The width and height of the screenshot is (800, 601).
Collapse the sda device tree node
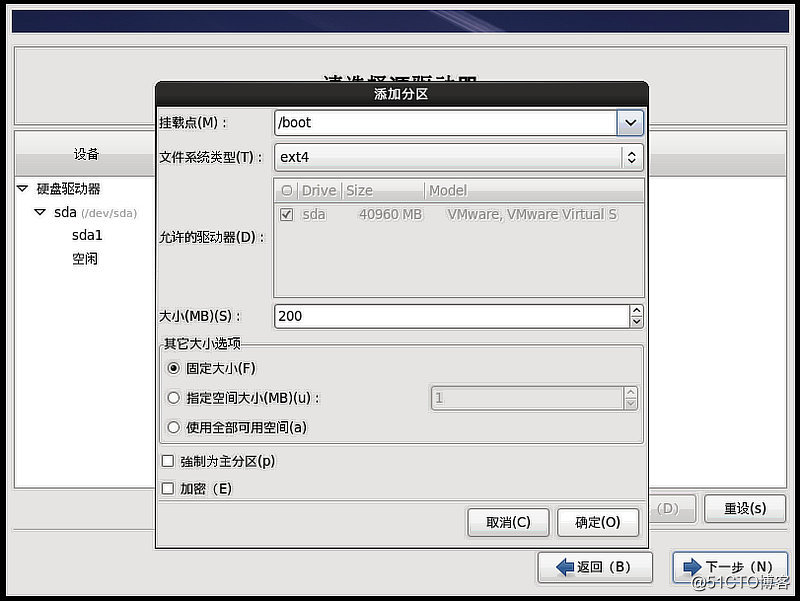[x=40, y=212]
